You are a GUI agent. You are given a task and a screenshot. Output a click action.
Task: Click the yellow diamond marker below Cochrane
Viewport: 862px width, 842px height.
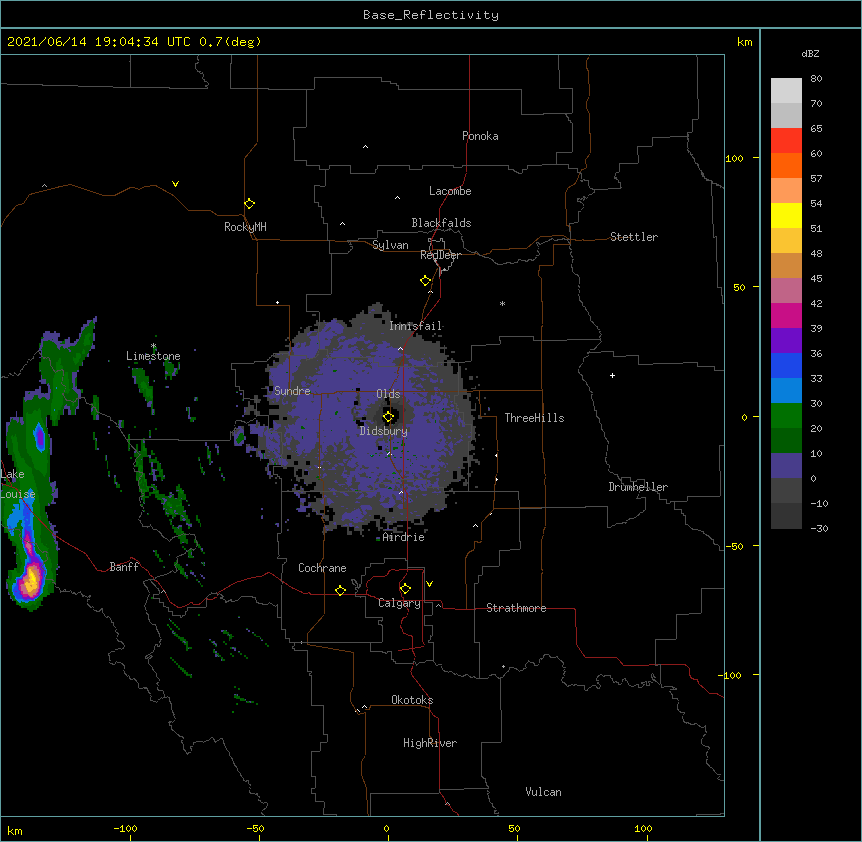click(x=340, y=590)
